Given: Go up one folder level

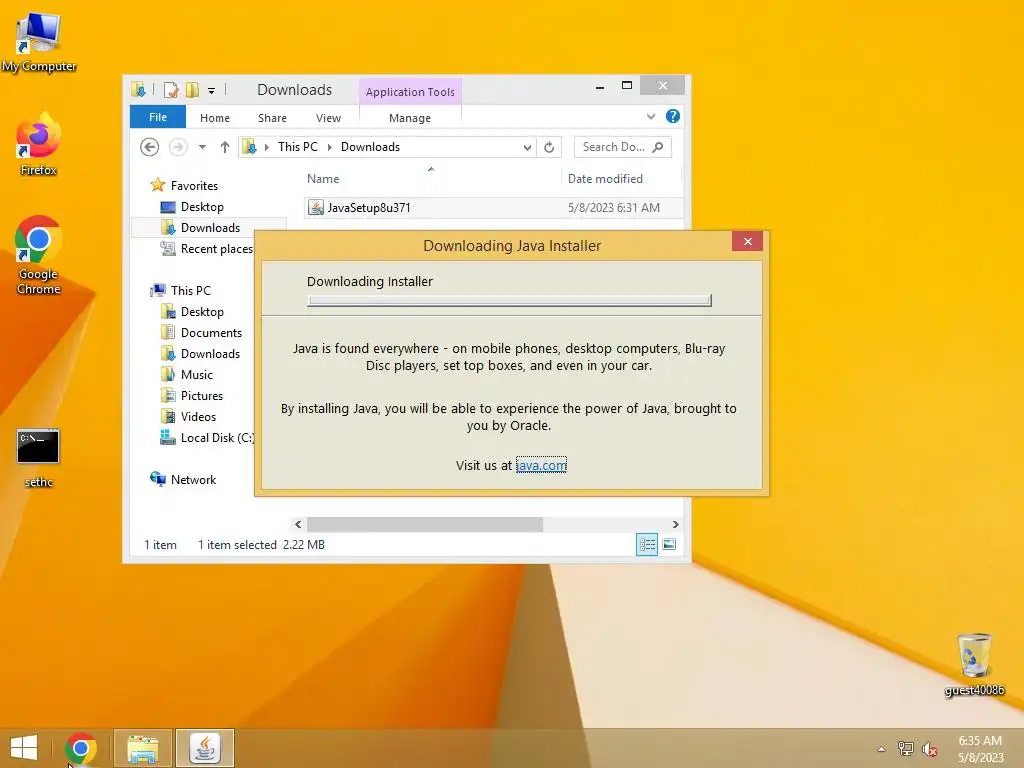Looking at the screenshot, I should click(x=225, y=147).
